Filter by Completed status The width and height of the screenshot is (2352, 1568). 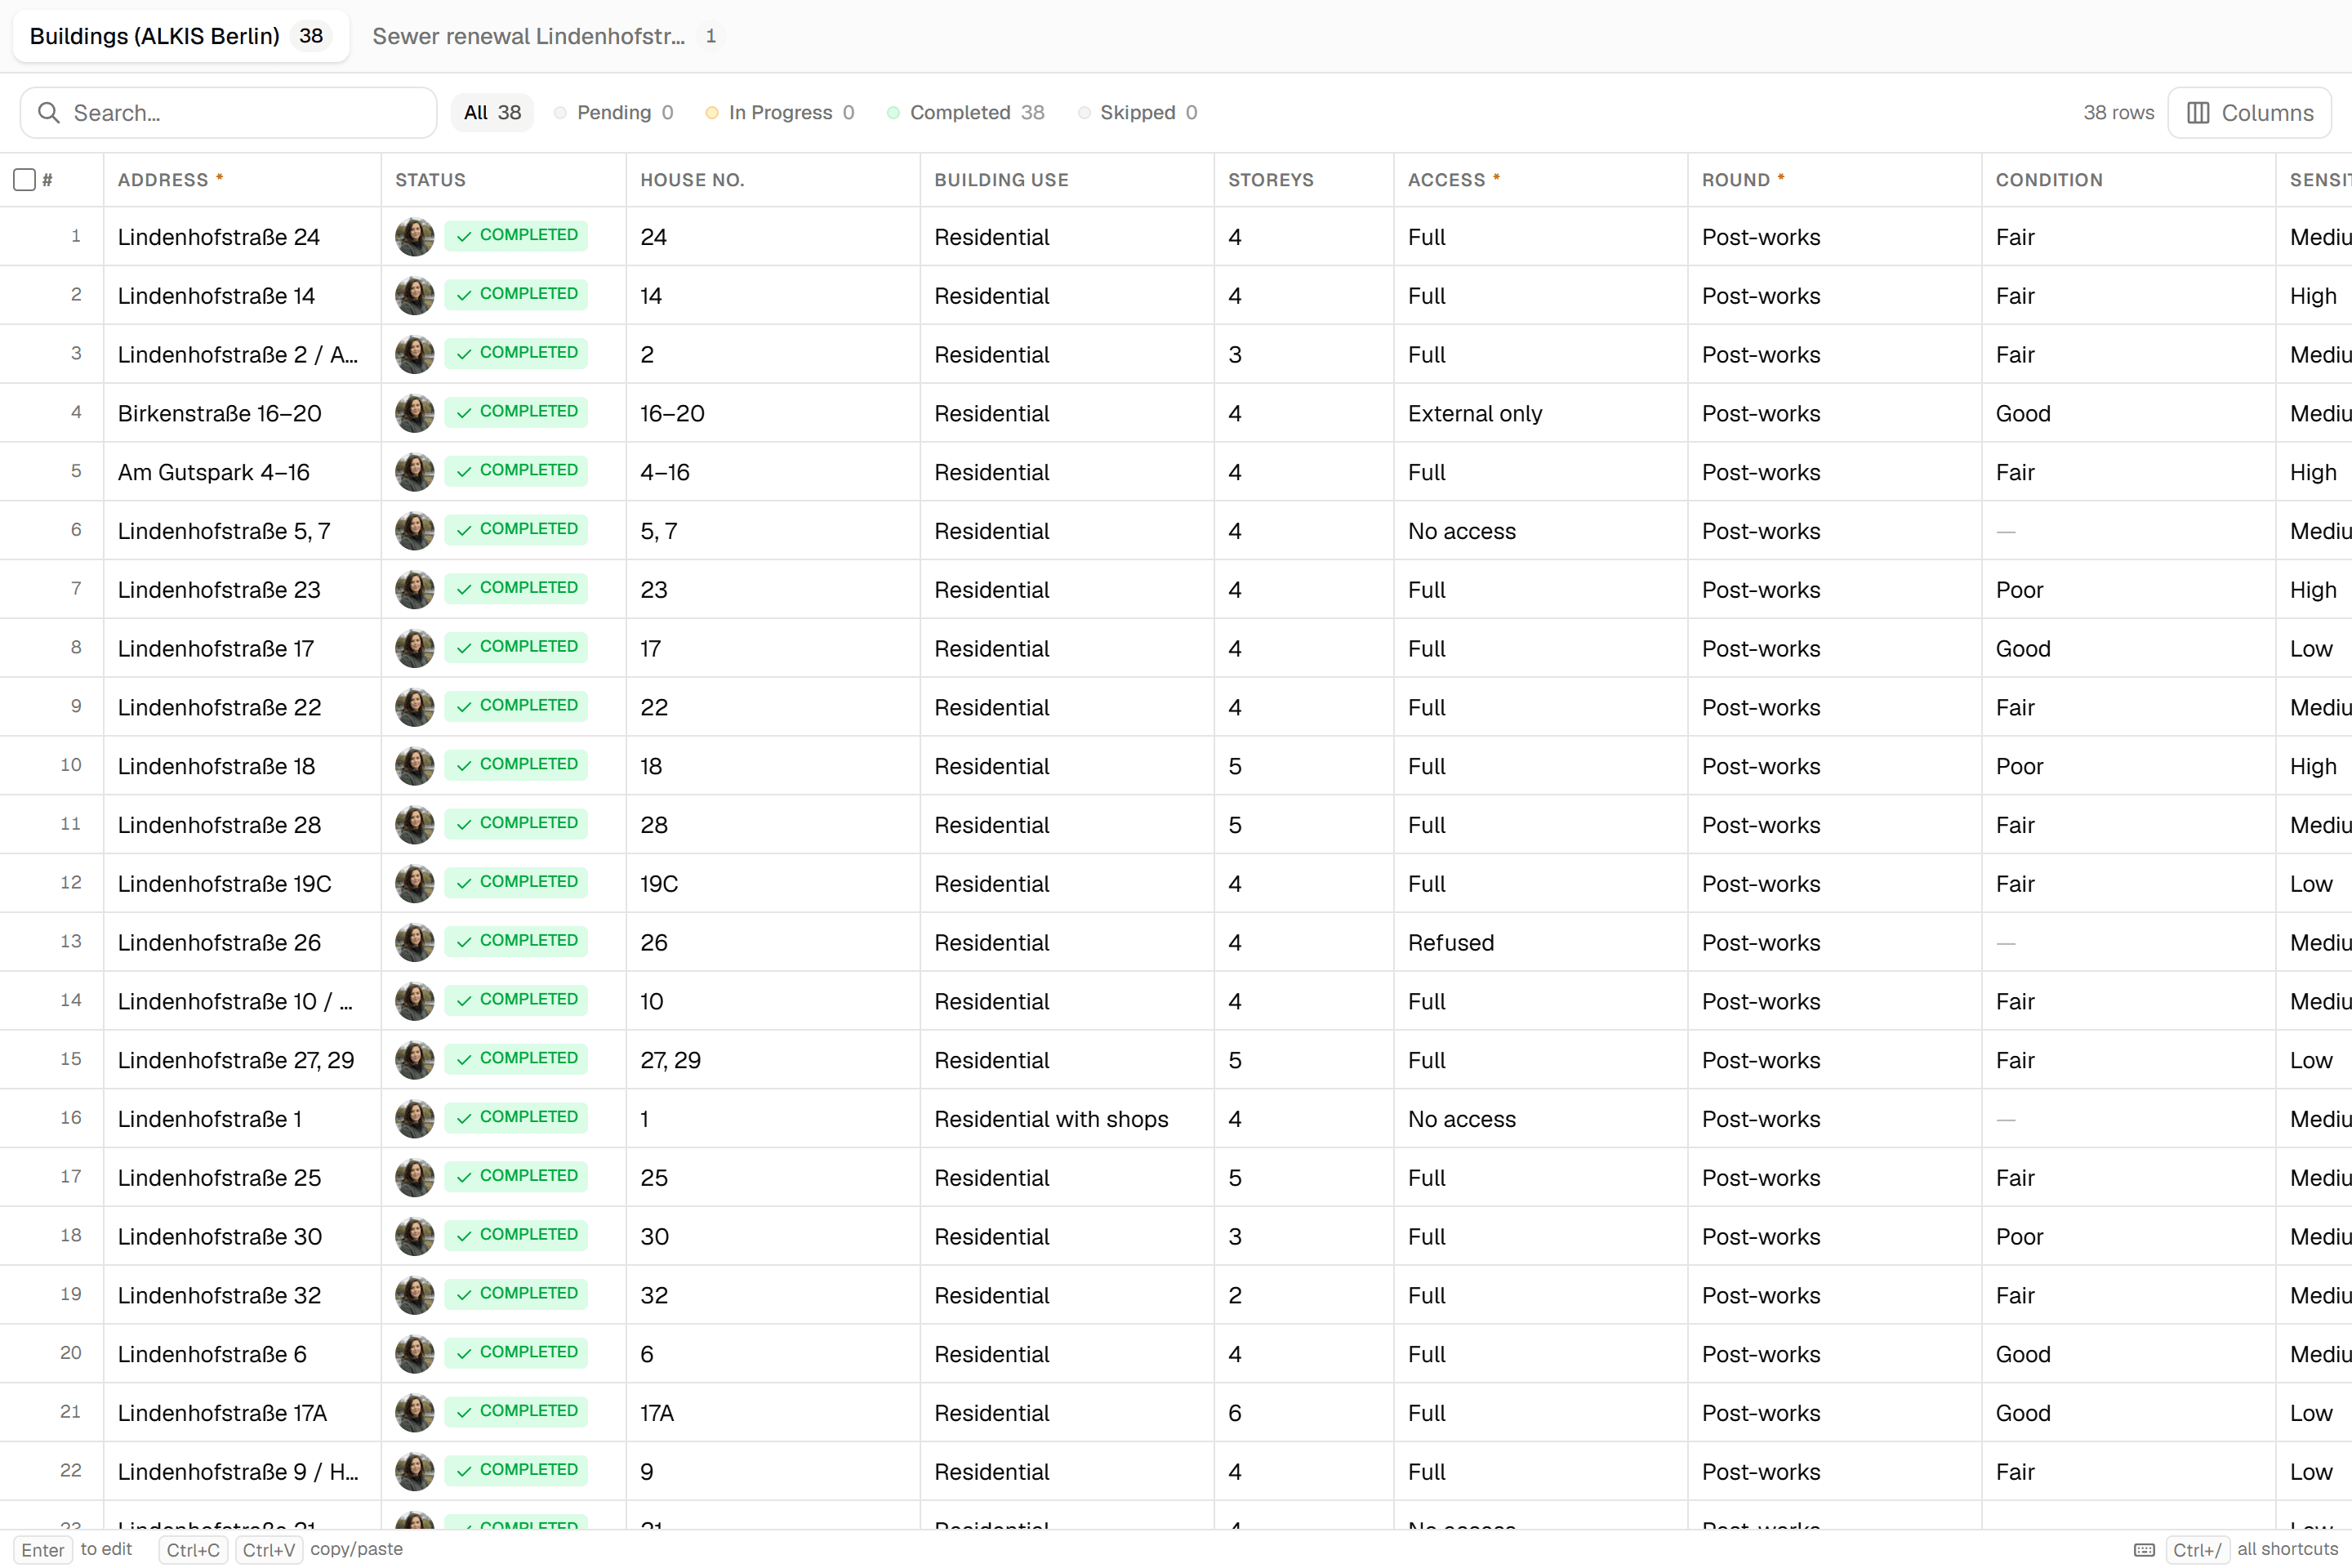coord(966,113)
